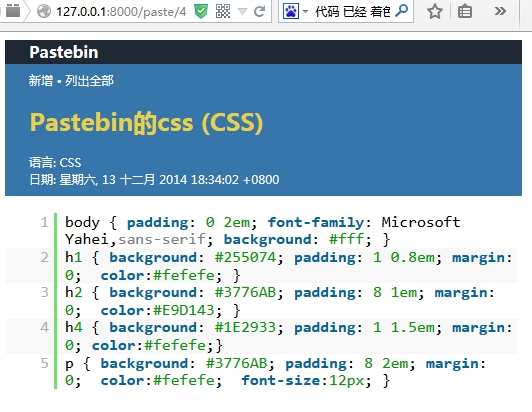Open the 列出全部 link
This screenshot has height=412, width=532.
[x=89, y=81]
